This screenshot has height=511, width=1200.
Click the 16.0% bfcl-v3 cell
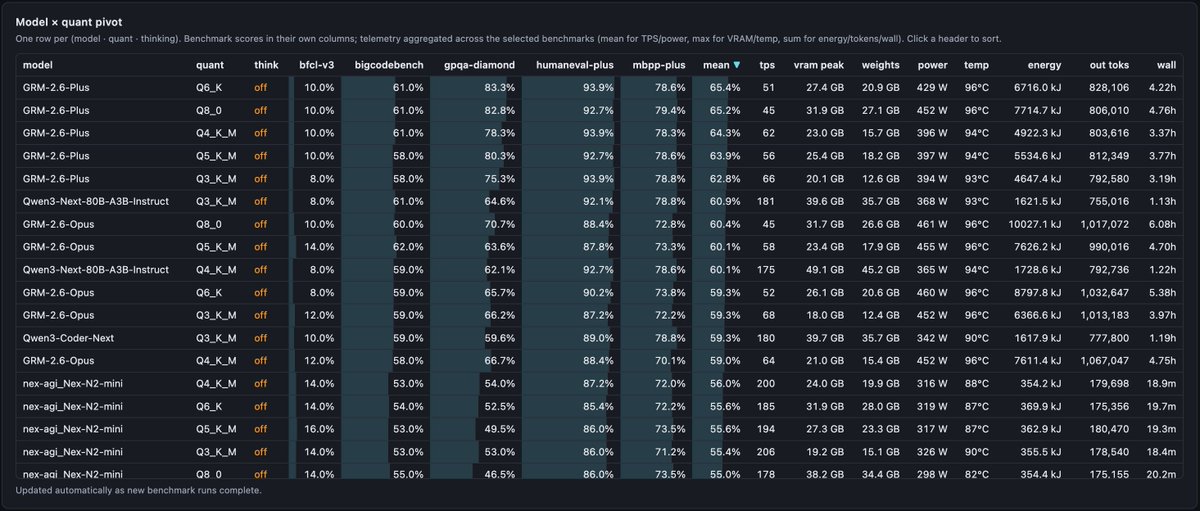[x=319, y=430]
